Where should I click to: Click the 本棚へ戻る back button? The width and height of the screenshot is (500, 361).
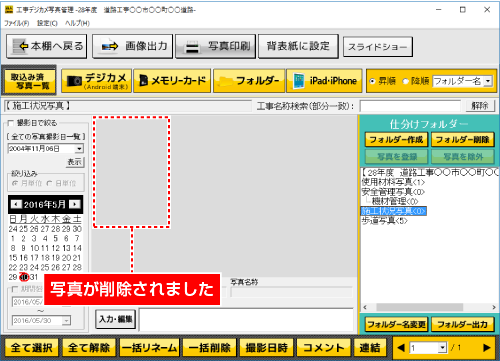click(47, 46)
